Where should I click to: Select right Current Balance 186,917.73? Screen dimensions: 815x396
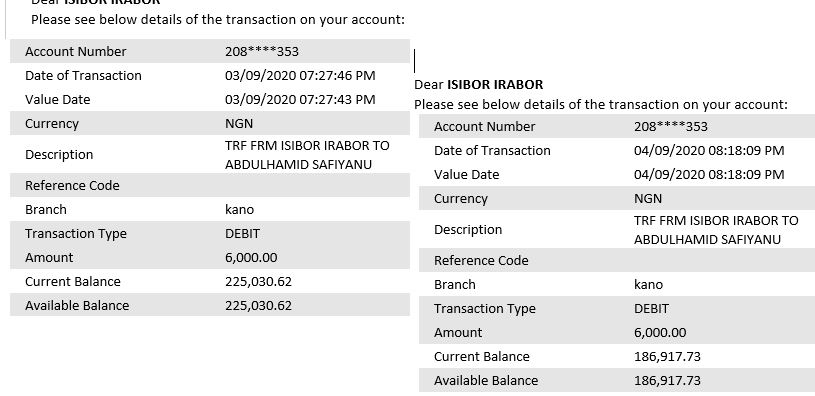pos(667,356)
